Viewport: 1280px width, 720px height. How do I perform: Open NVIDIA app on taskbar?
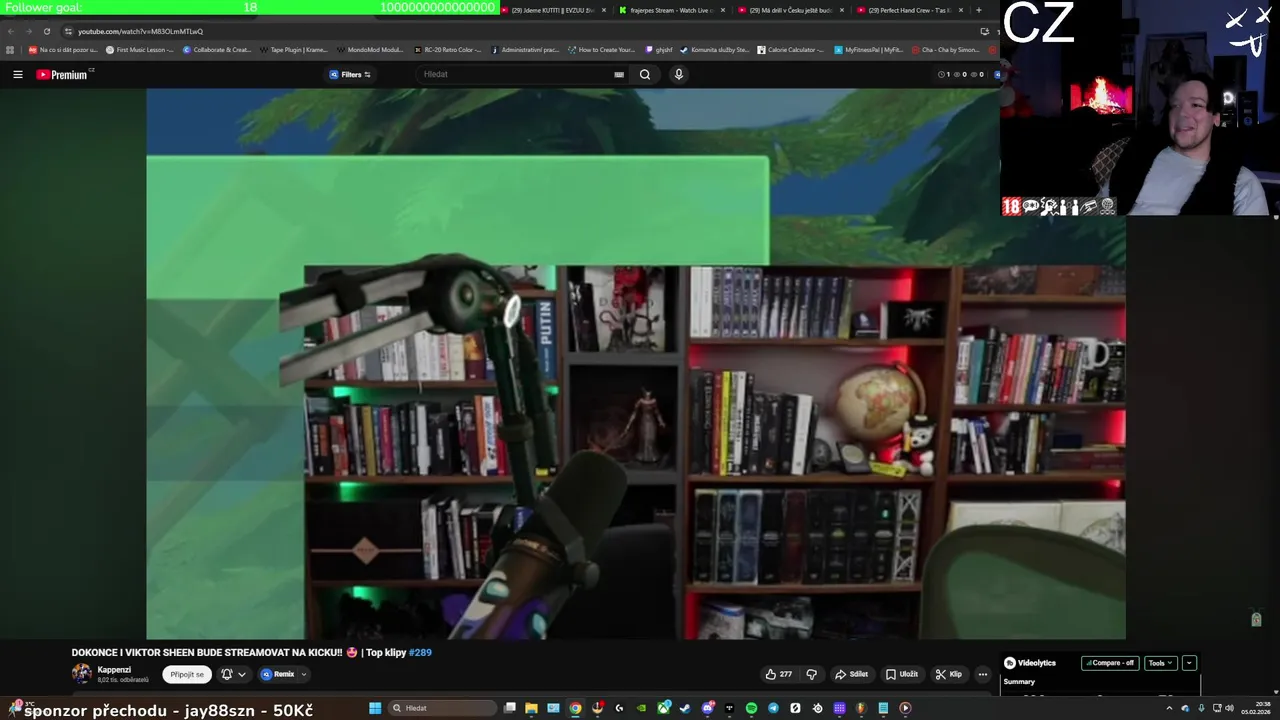tap(641, 708)
